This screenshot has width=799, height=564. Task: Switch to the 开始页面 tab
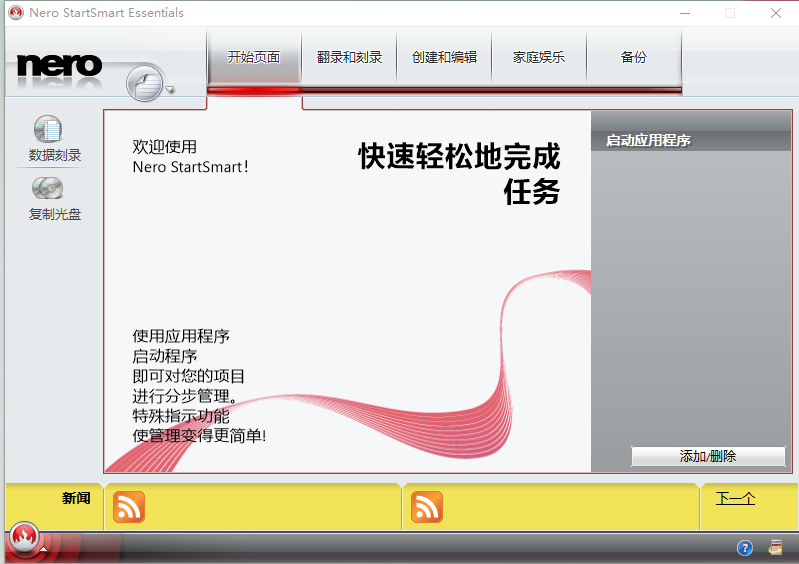[x=254, y=57]
